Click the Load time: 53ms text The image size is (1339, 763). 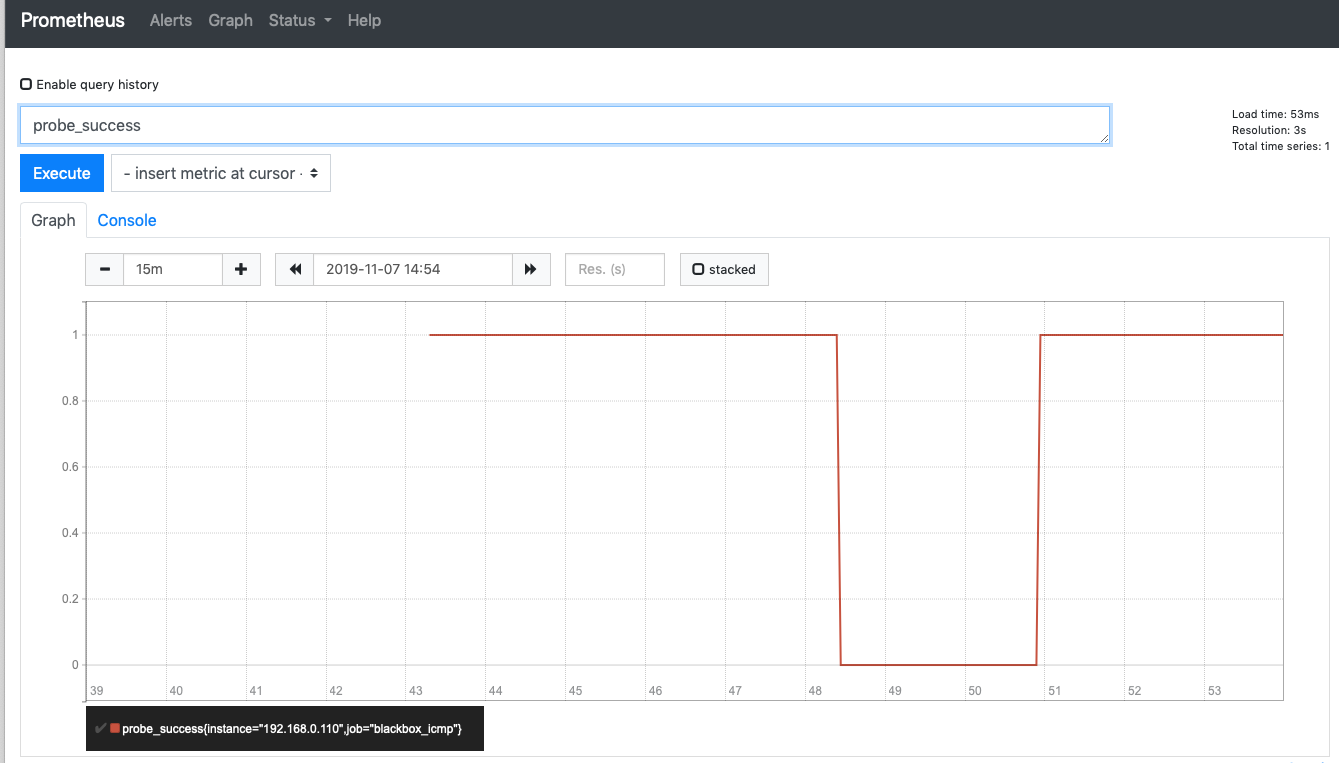click(1276, 115)
